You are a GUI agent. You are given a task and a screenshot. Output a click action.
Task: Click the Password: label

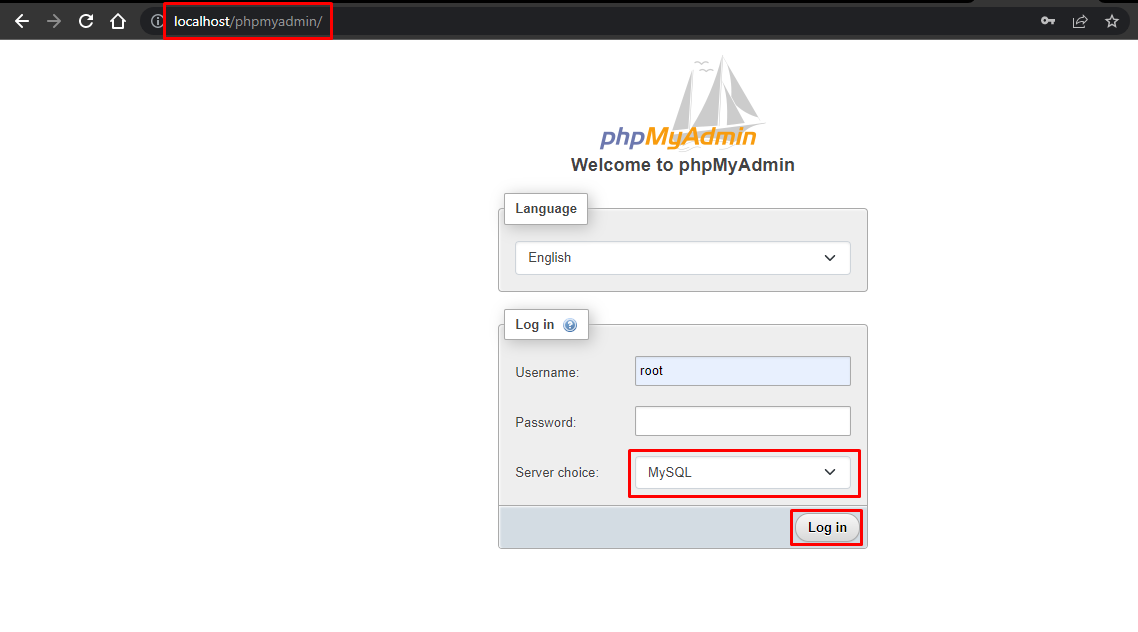pyautogui.click(x=545, y=422)
